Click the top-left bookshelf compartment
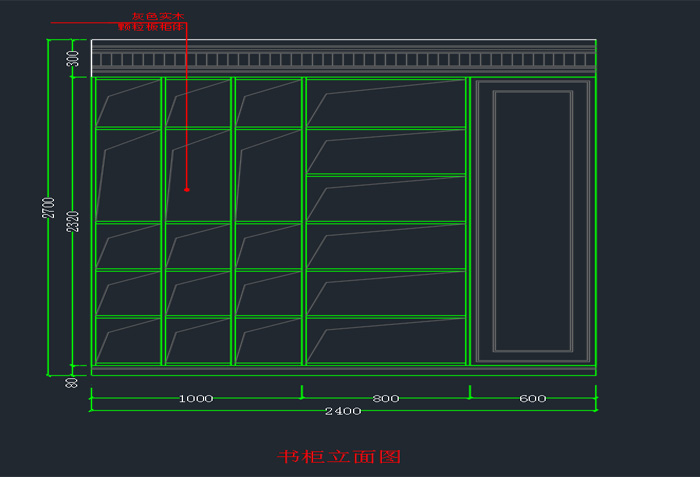Image resolution: width=700 pixels, height=477 pixels. 127,102
